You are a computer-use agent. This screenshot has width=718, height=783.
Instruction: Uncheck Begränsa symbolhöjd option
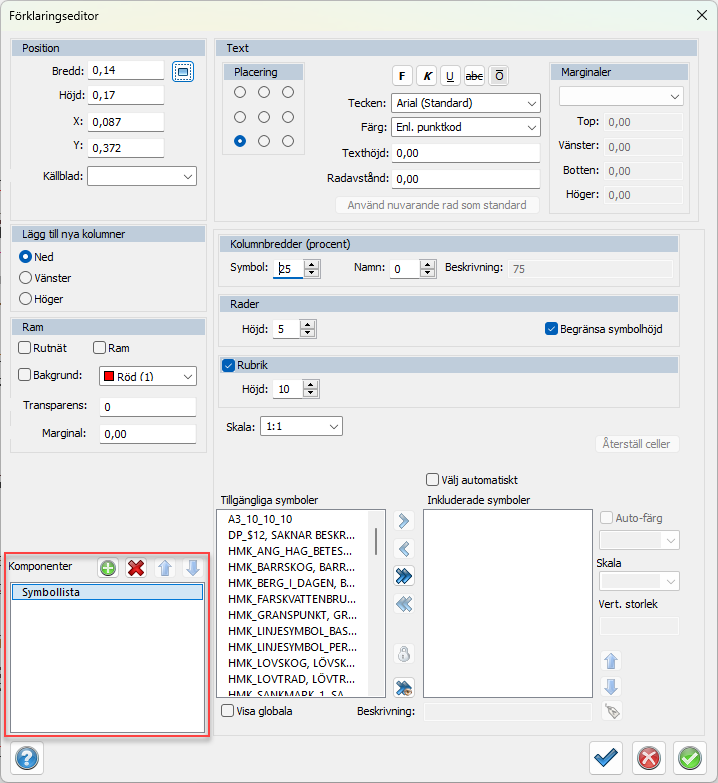coord(551,328)
